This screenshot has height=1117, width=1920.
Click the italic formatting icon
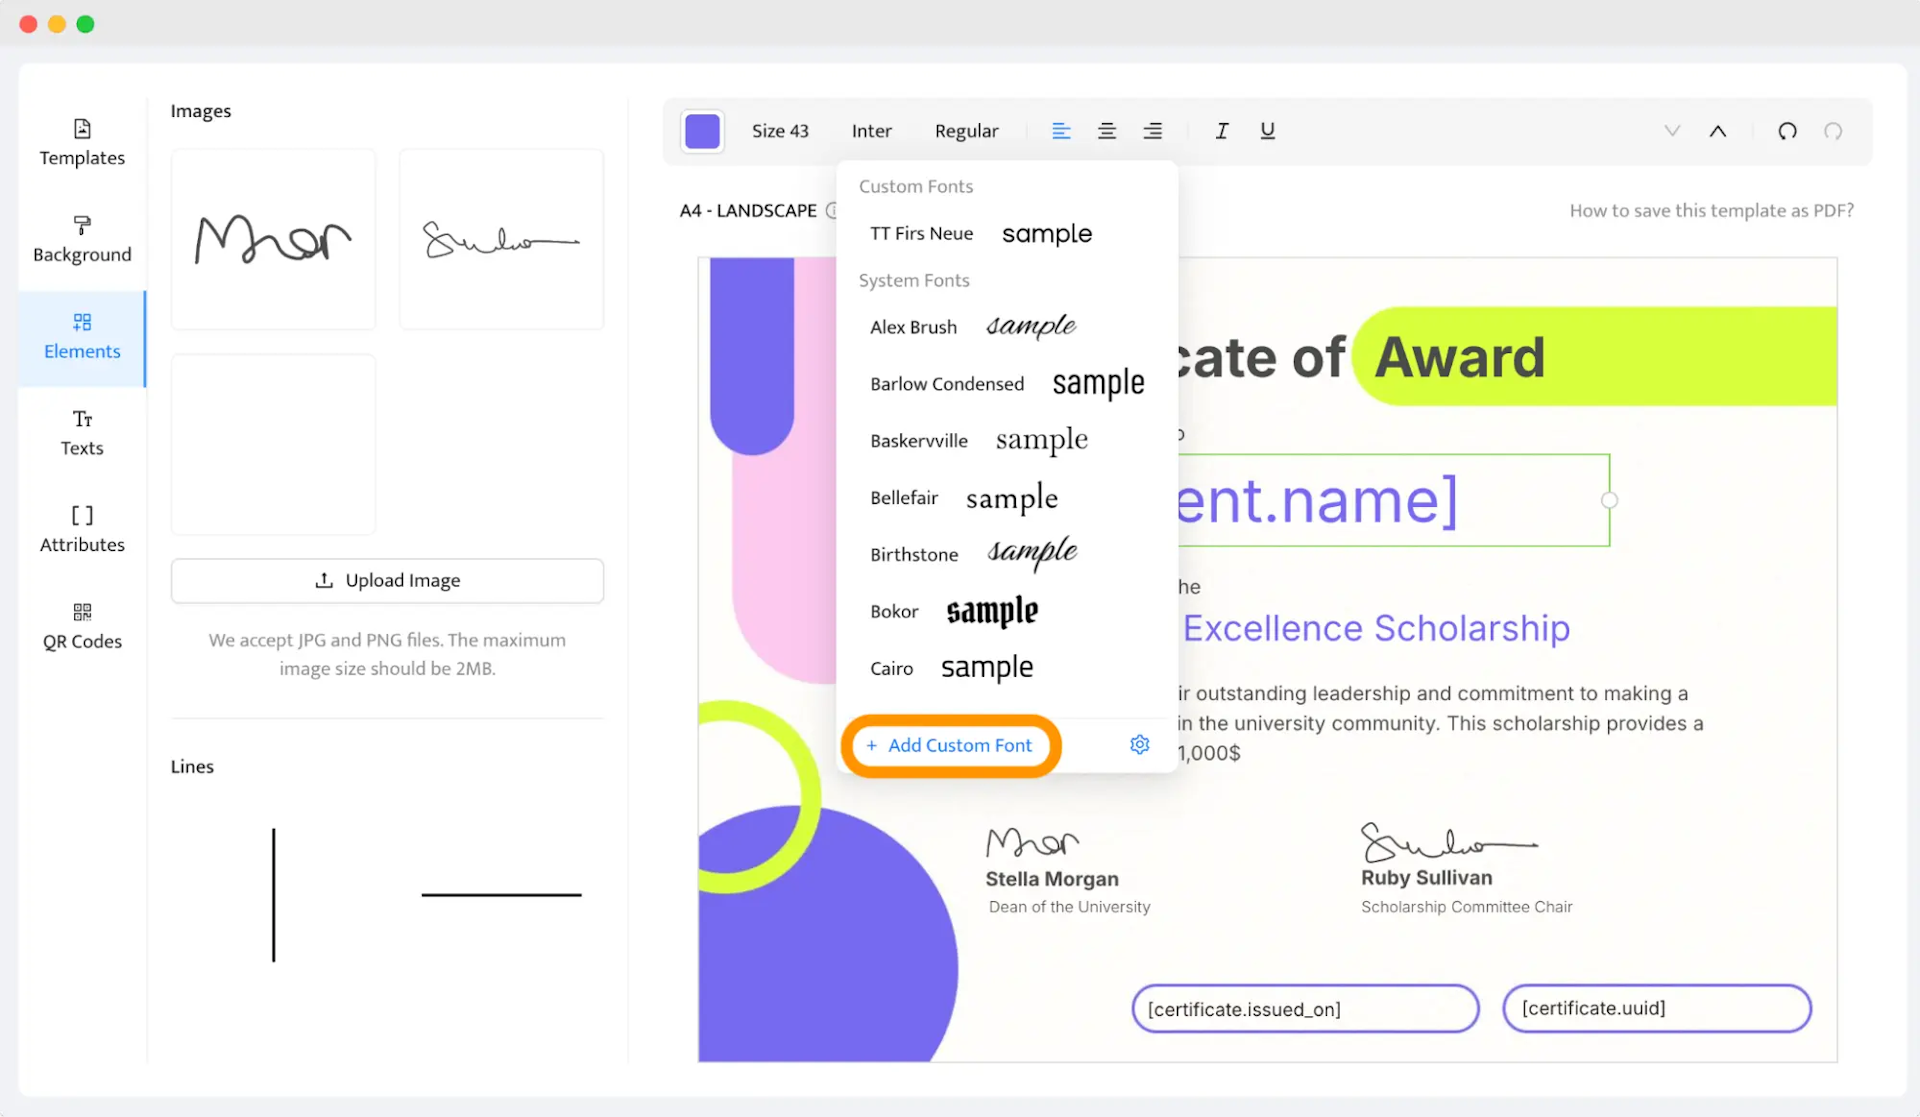pos(1221,130)
